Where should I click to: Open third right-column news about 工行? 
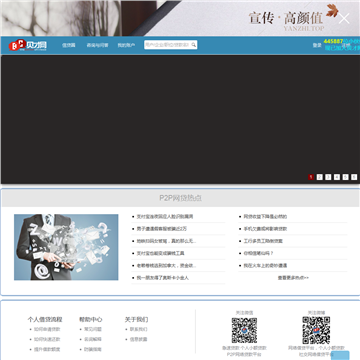(x=263, y=241)
